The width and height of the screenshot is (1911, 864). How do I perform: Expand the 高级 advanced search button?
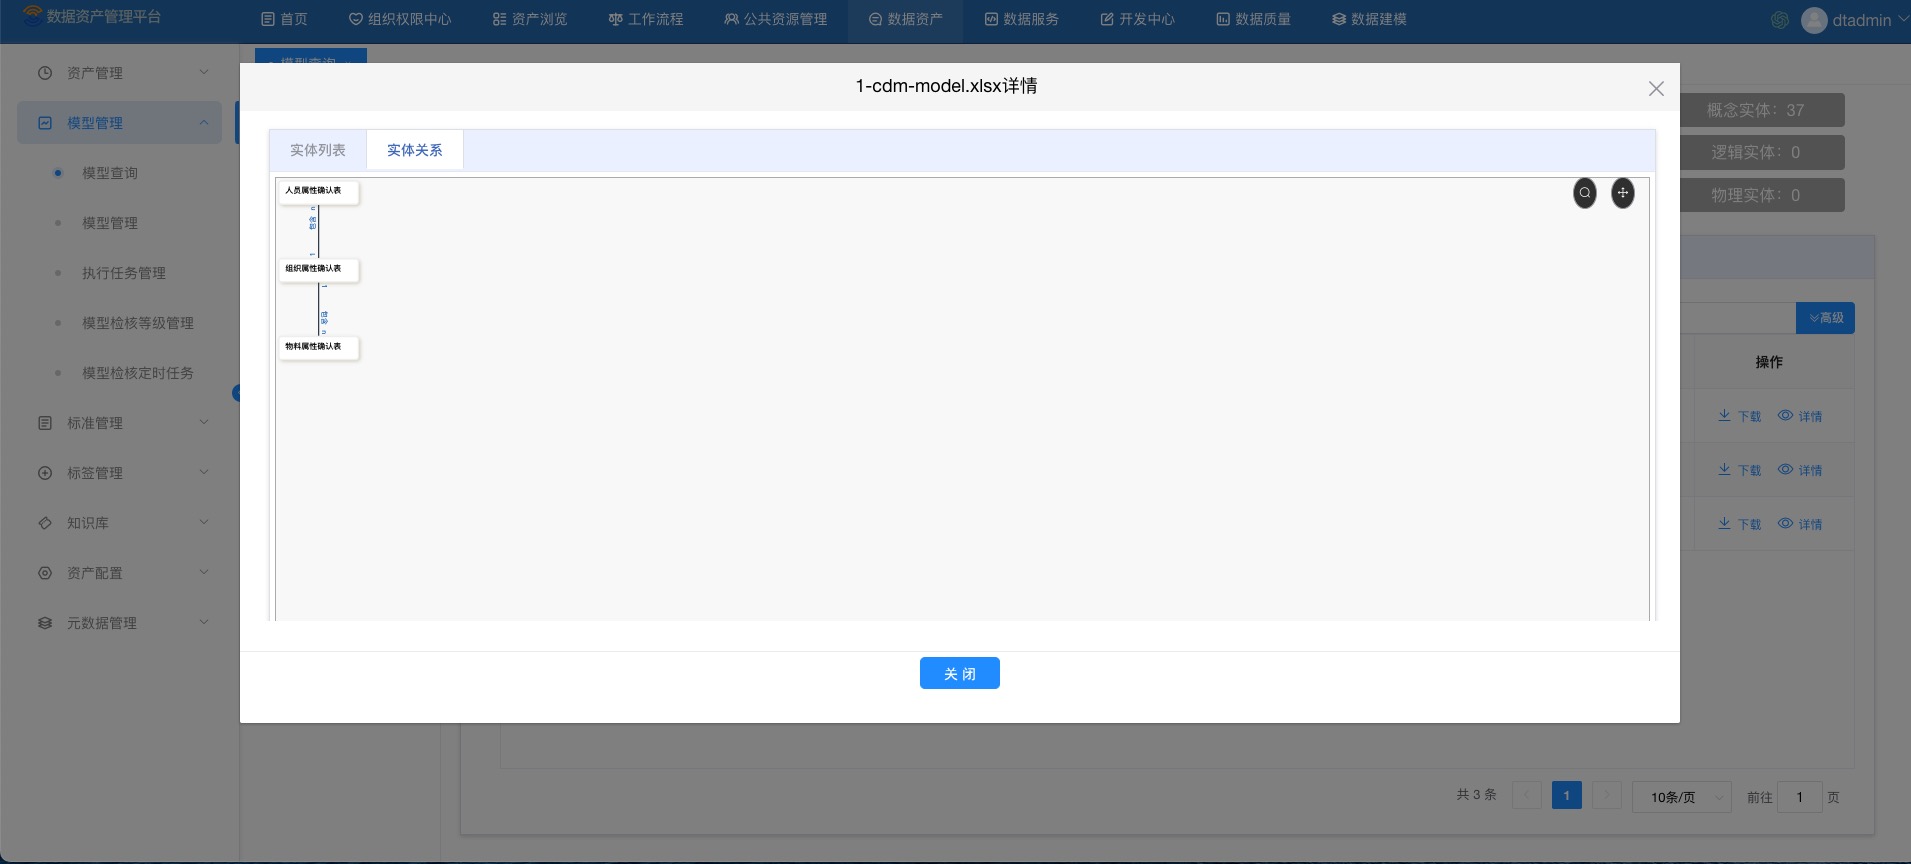pos(1825,318)
